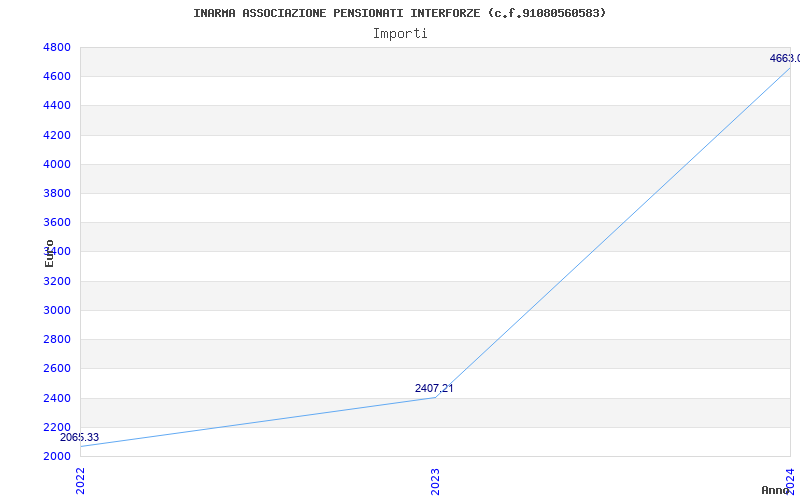Click the 4400 y-axis value

[57, 106]
